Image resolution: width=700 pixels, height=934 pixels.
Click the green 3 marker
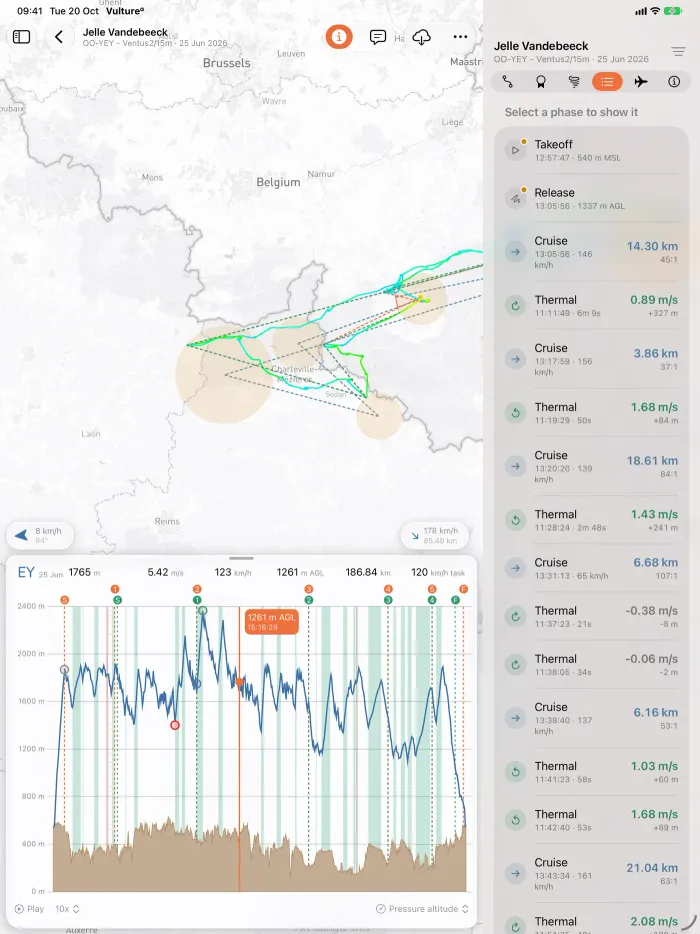[388, 600]
